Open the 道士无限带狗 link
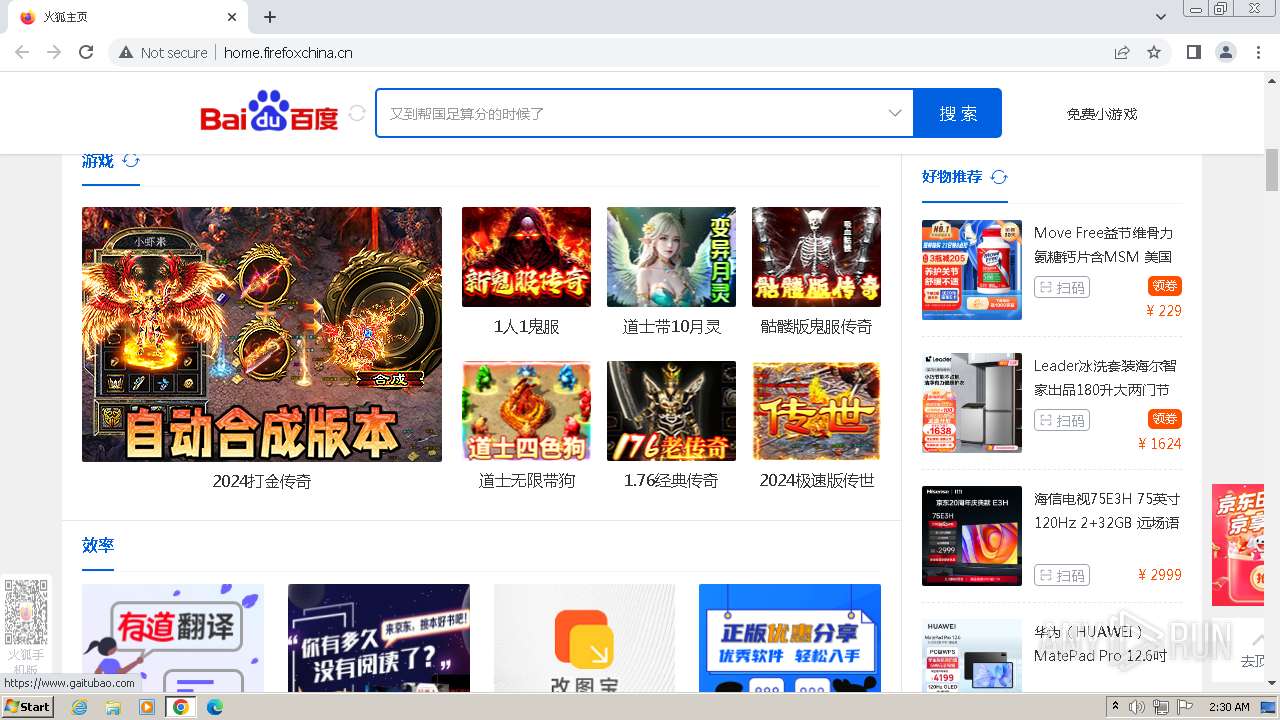The height and width of the screenshot is (720, 1280). tap(526, 481)
